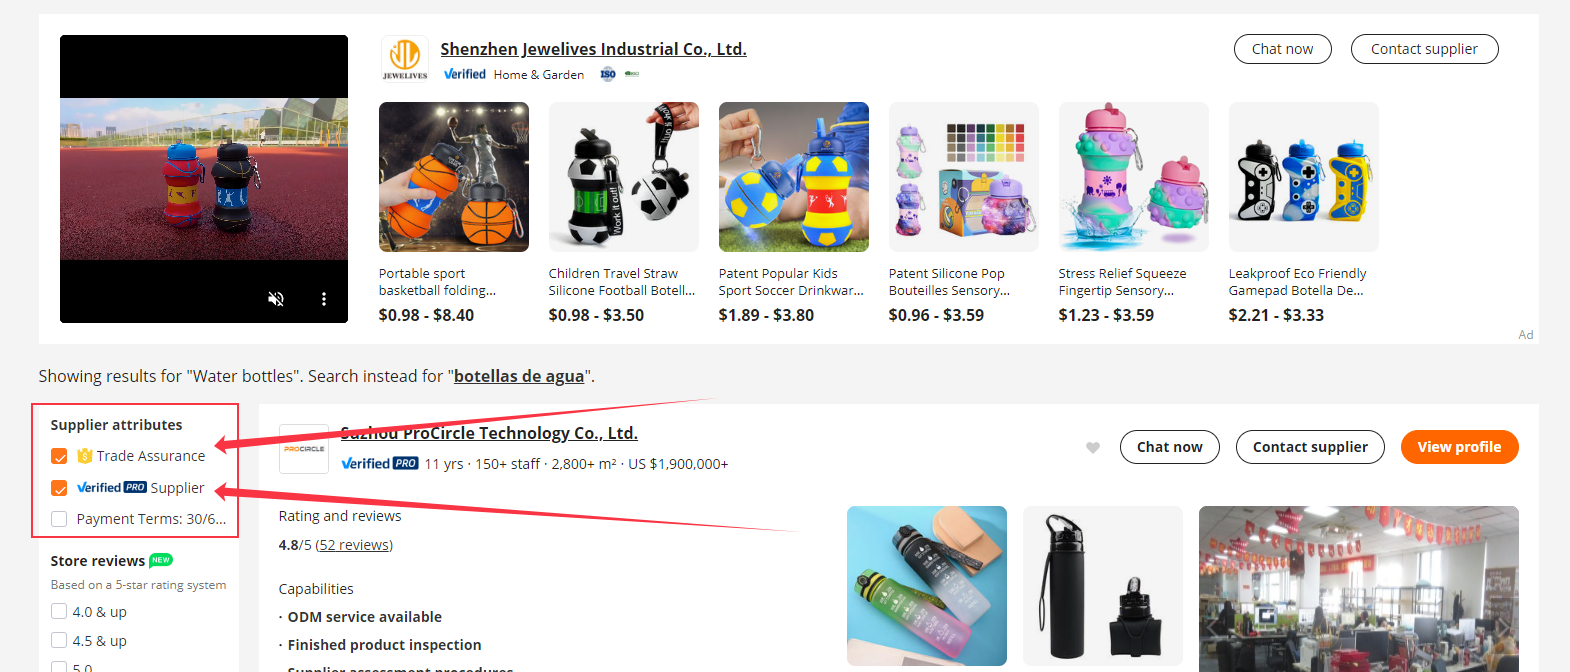Tick the 4.0 & up rating filter
Image resolution: width=1570 pixels, height=672 pixels.
pyautogui.click(x=59, y=611)
